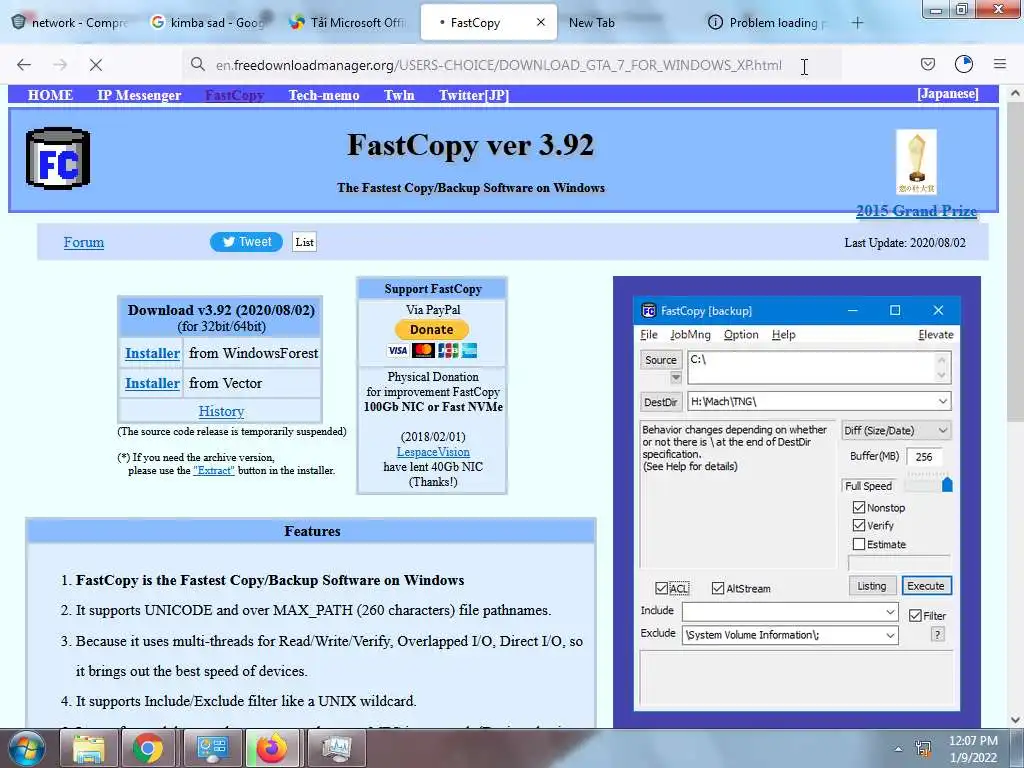The width and height of the screenshot is (1024, 768).
Task: Switch to network - Compre tab
Action: click(x=71, y=23)
